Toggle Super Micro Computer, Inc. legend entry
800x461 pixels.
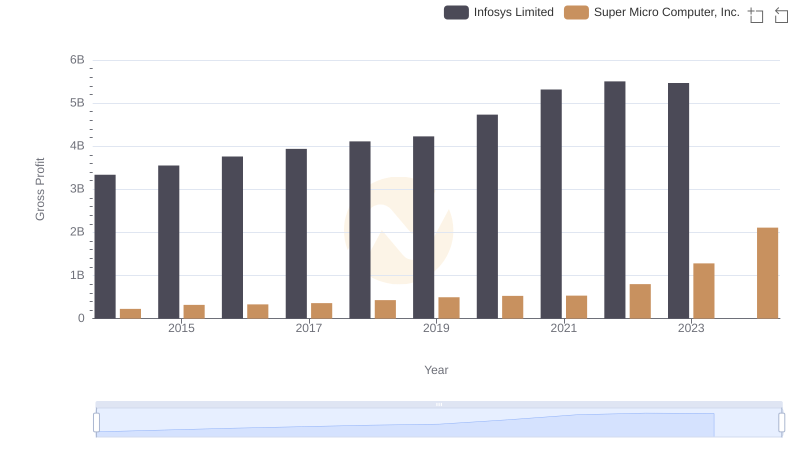652,12
